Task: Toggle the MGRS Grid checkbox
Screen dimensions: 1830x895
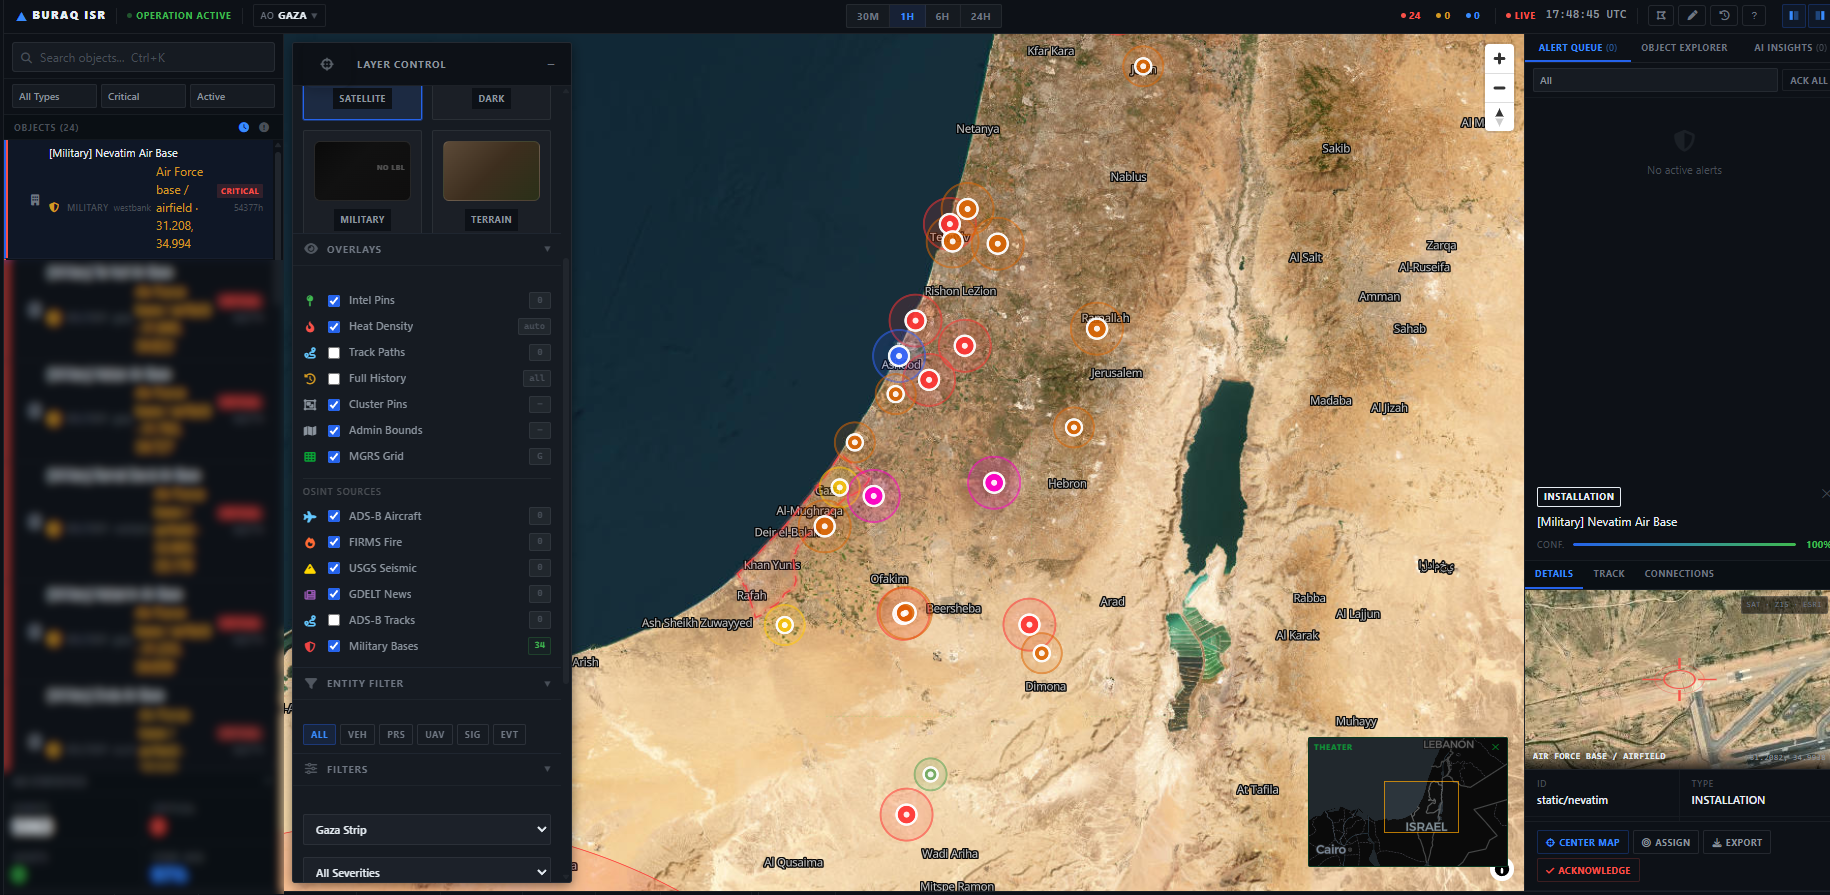Action: (x=334, y=457)
